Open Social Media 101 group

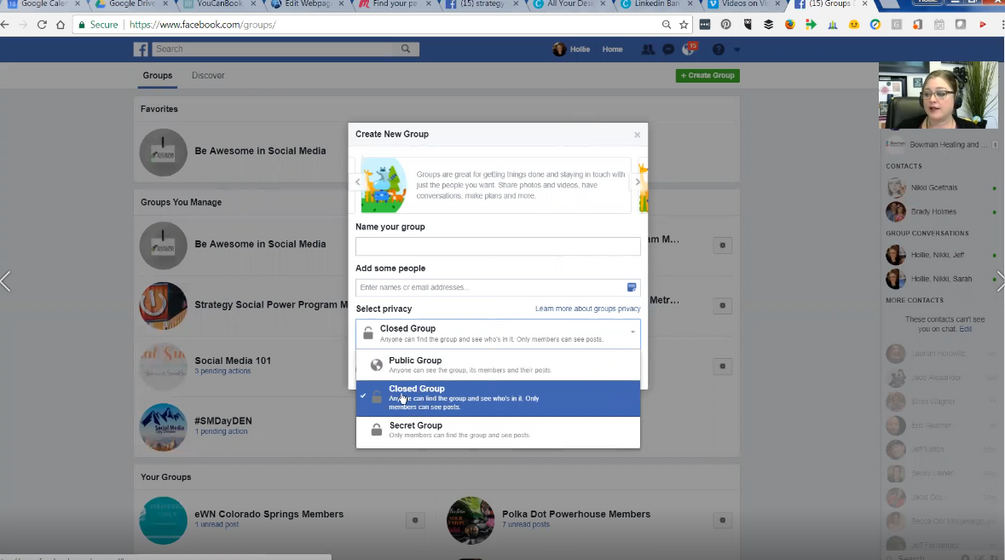233,361
